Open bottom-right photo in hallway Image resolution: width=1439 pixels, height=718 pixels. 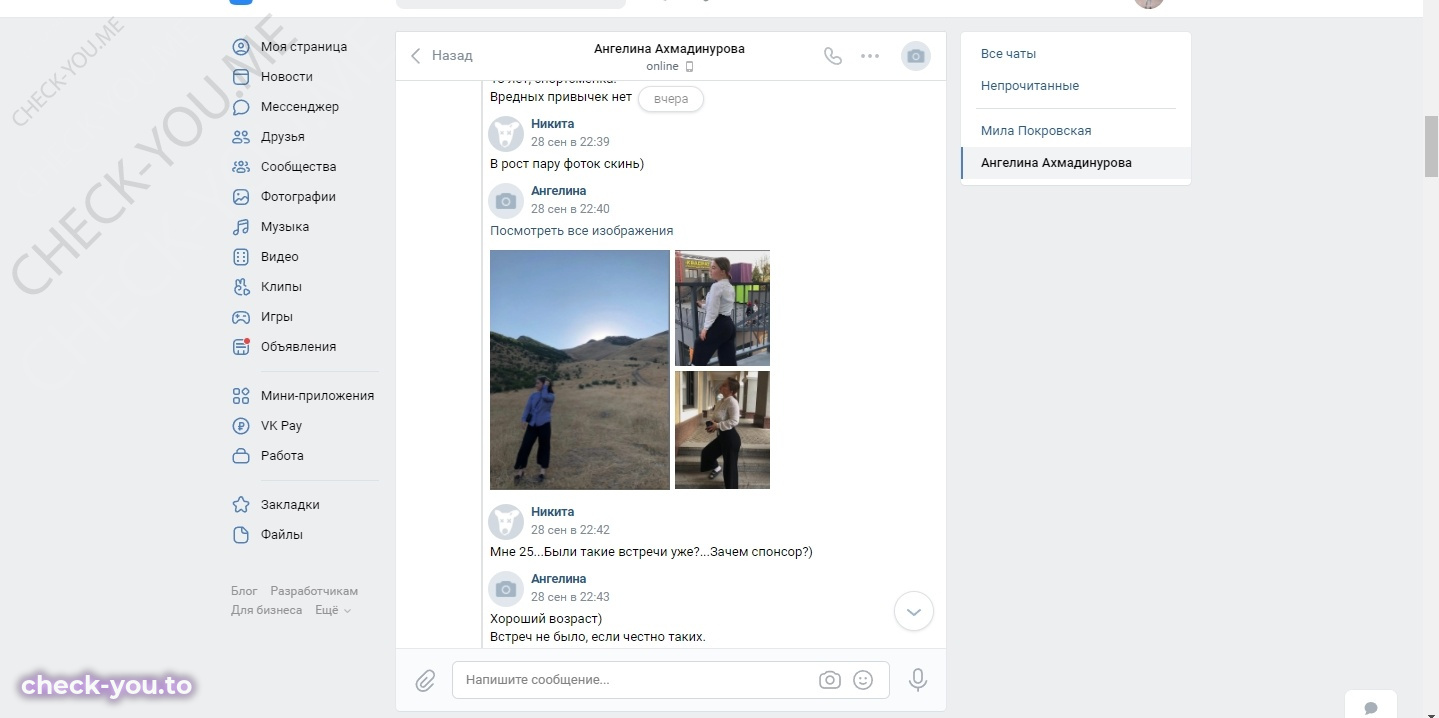tap(722, 430)
